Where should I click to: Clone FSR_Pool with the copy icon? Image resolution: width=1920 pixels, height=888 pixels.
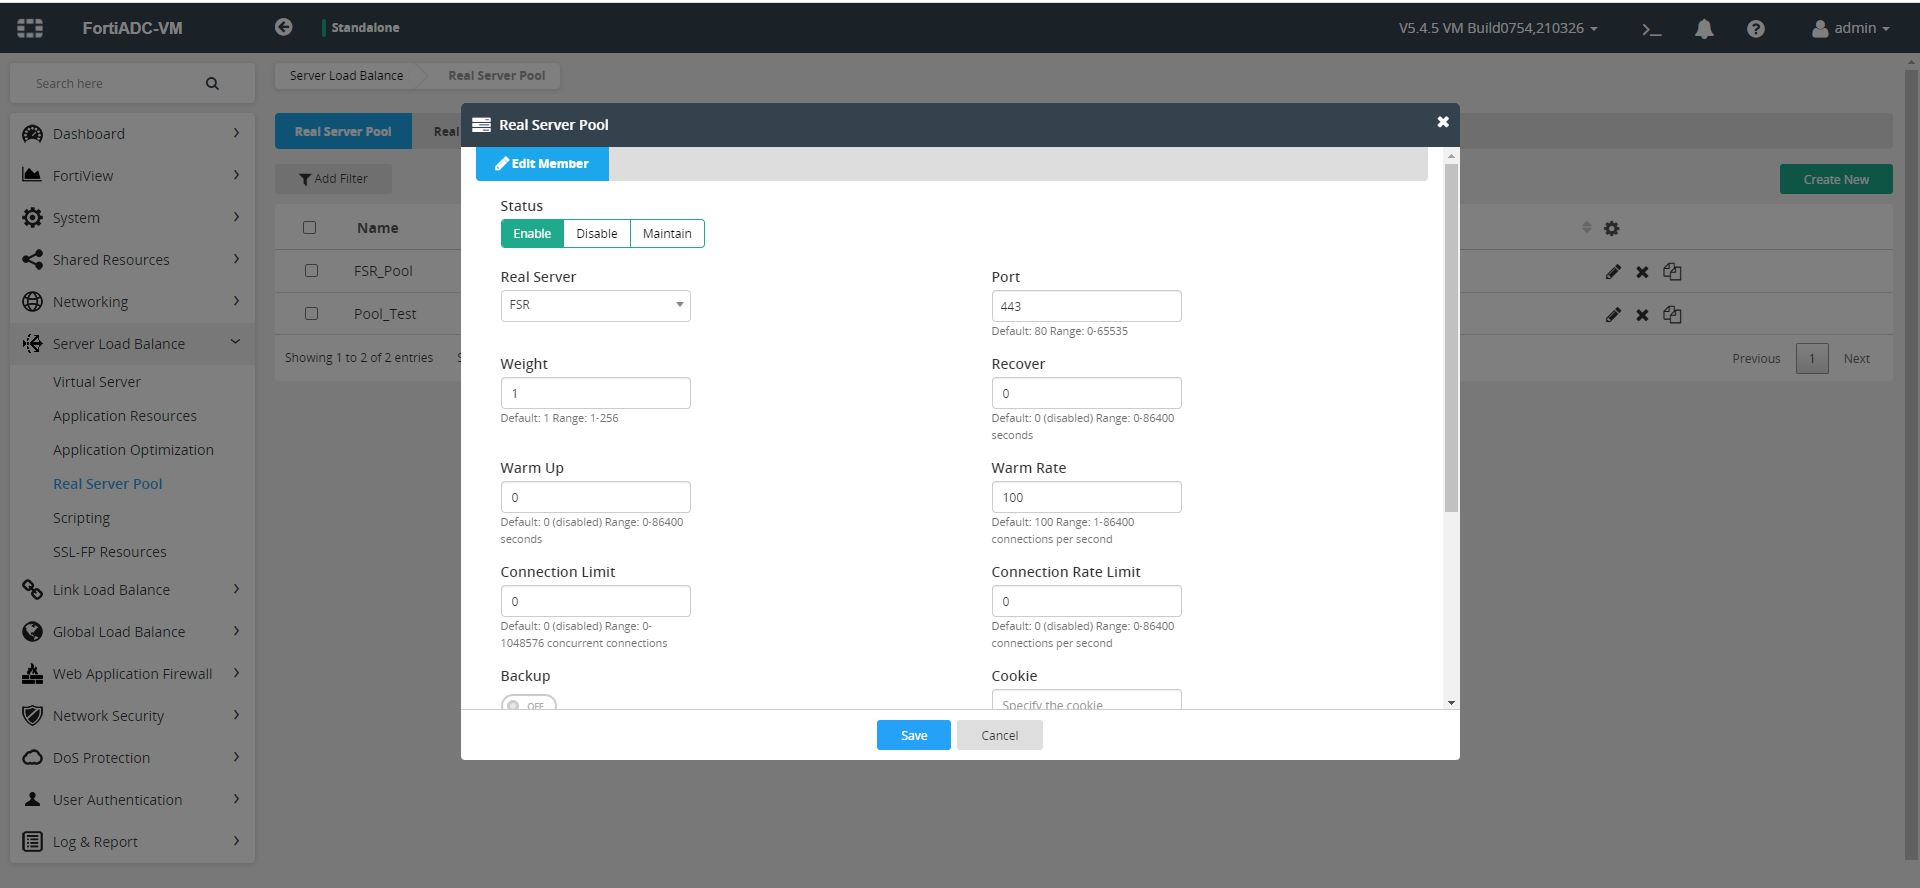[x=1672, y=271]
